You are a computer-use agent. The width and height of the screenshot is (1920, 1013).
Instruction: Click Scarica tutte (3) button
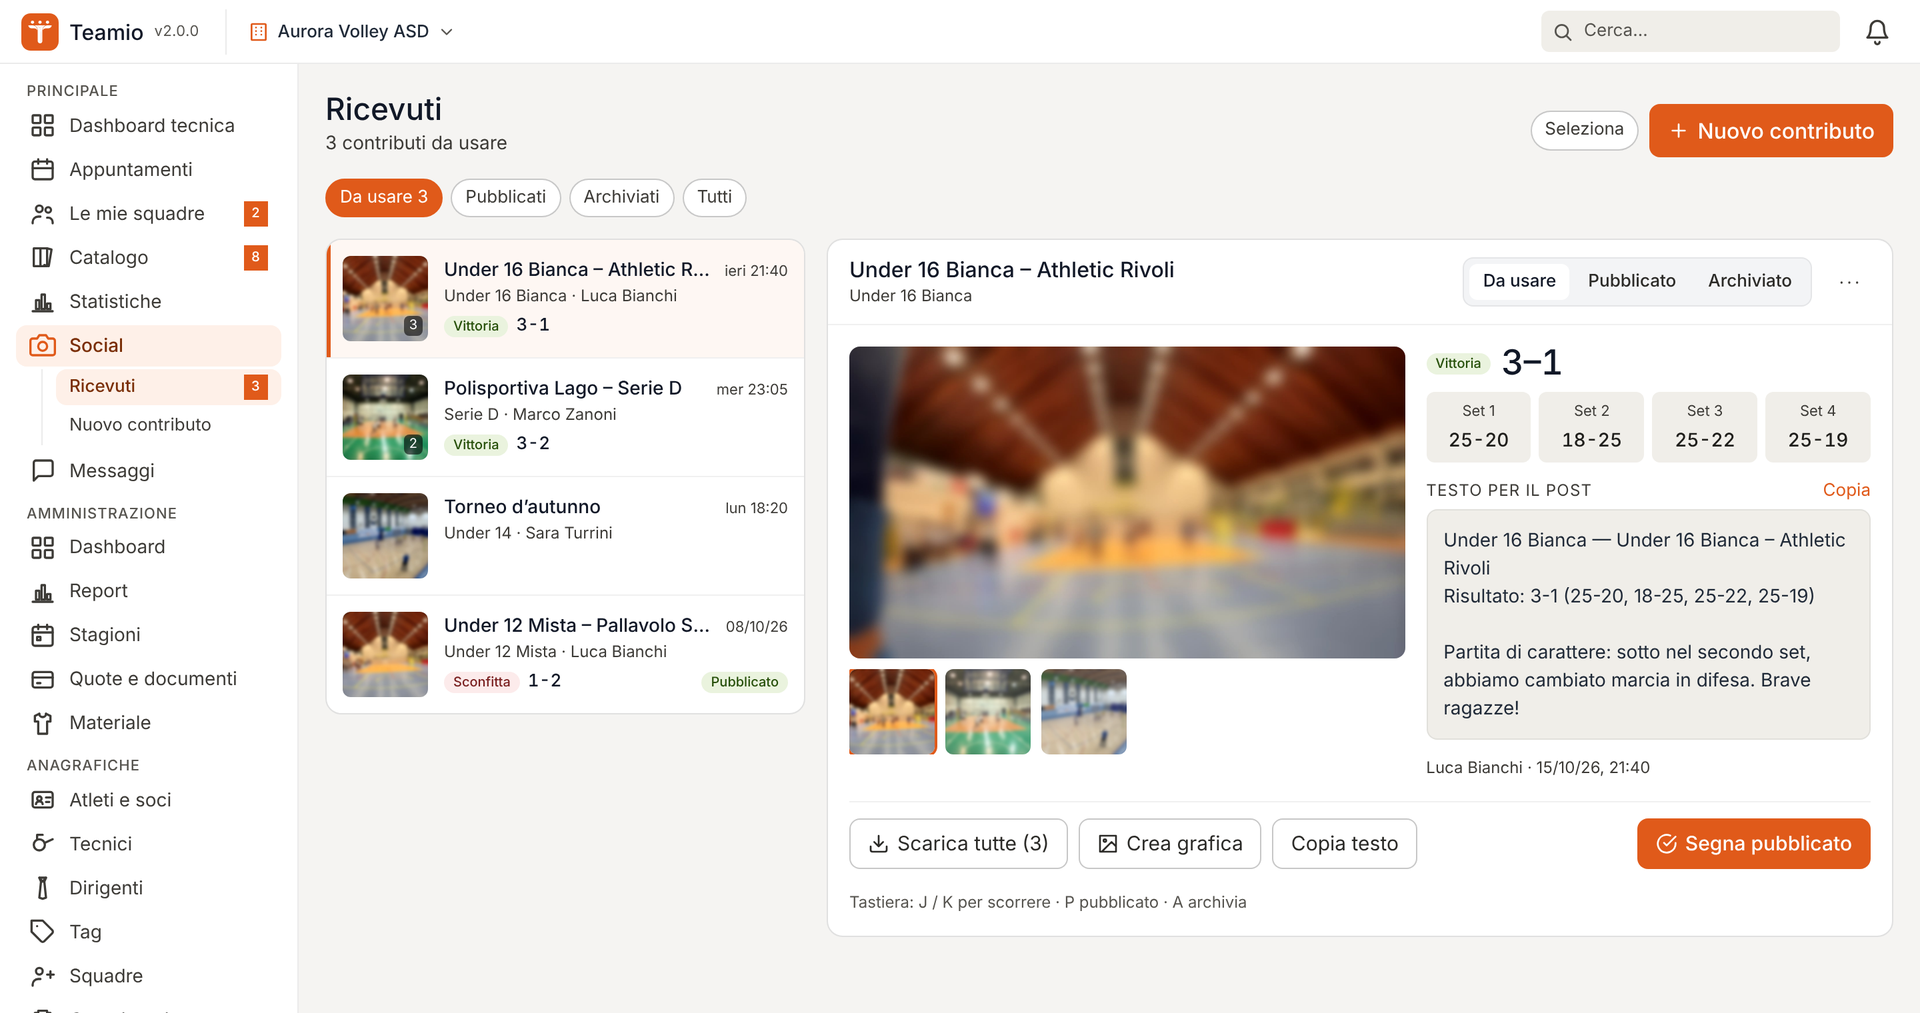click(x=958, y=844)
